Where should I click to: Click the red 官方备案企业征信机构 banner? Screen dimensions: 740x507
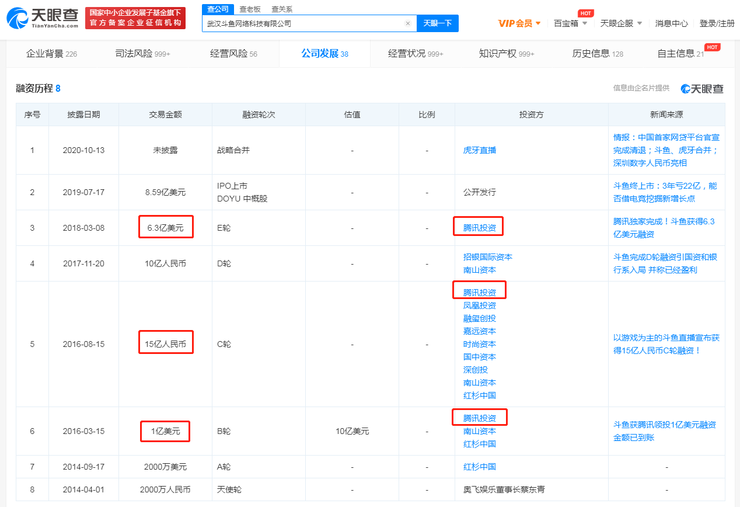coord(135,18)
